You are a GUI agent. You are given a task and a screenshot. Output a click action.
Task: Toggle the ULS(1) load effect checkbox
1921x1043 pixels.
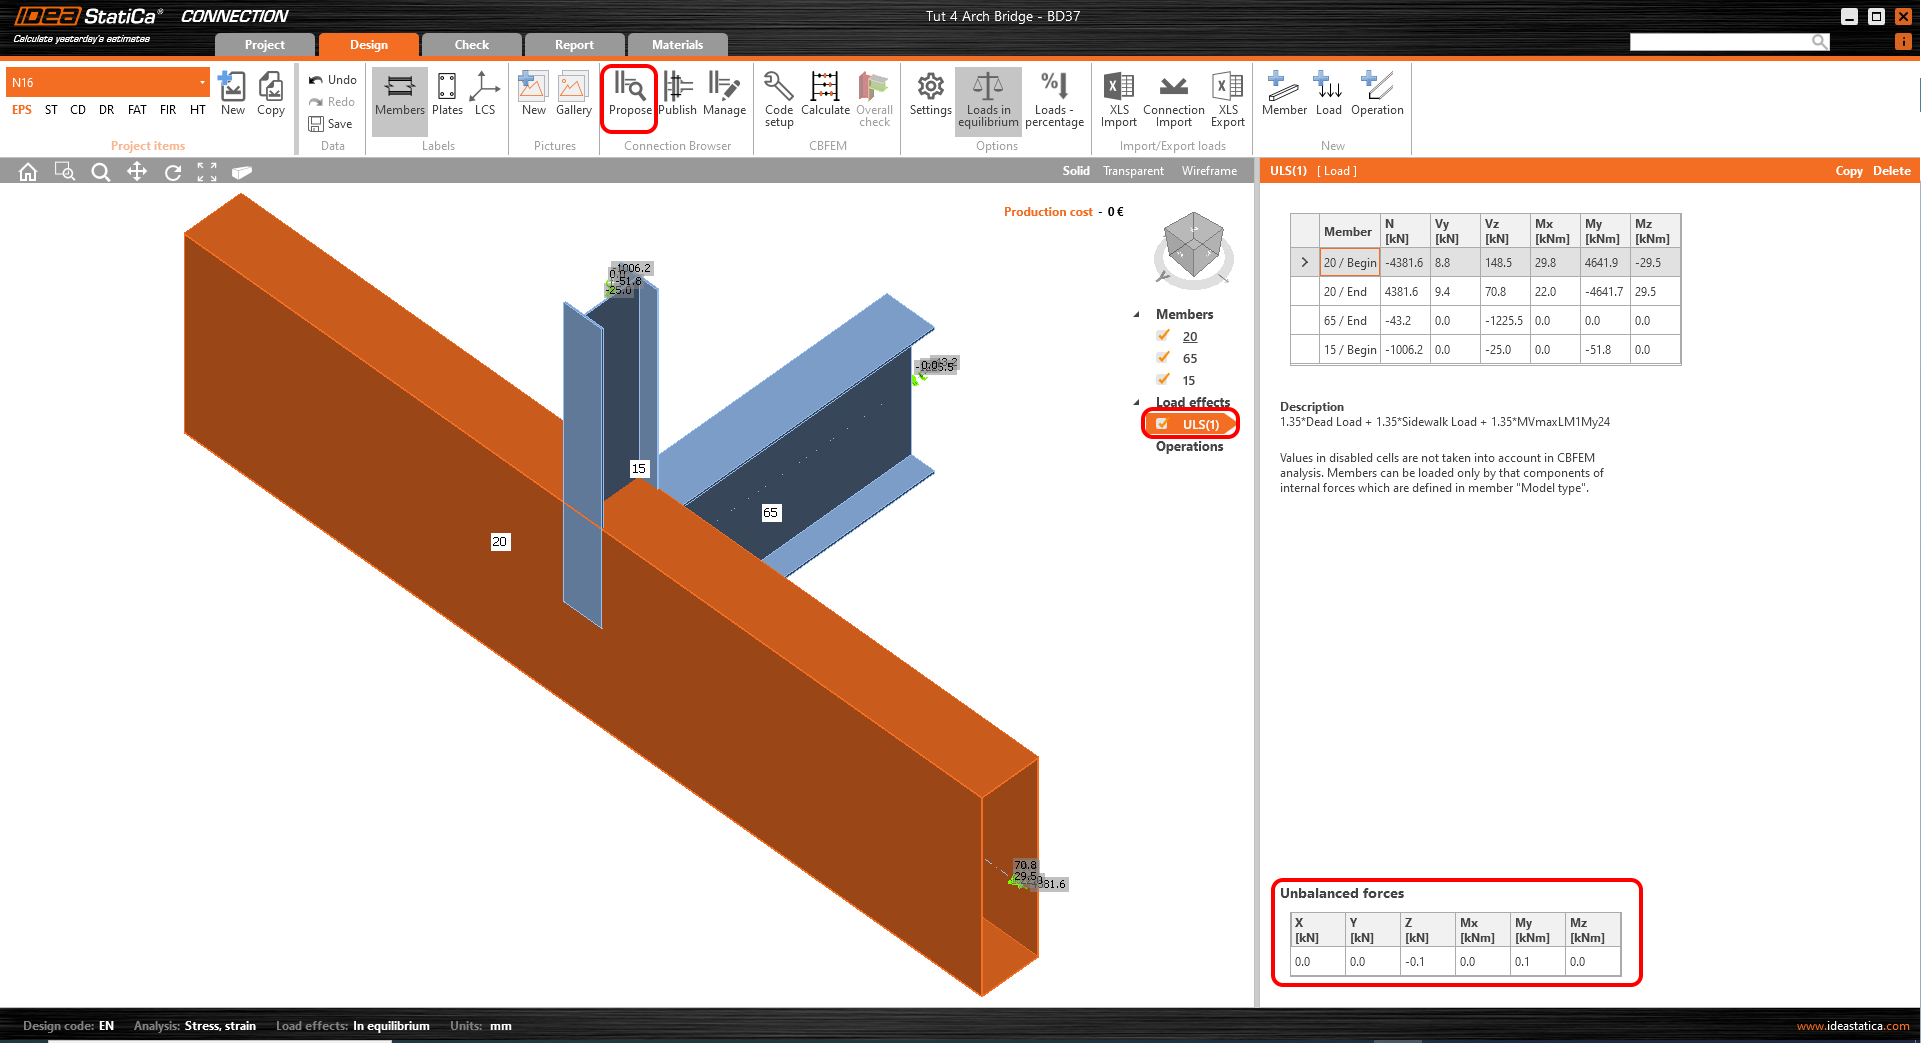coord(1162,424)
